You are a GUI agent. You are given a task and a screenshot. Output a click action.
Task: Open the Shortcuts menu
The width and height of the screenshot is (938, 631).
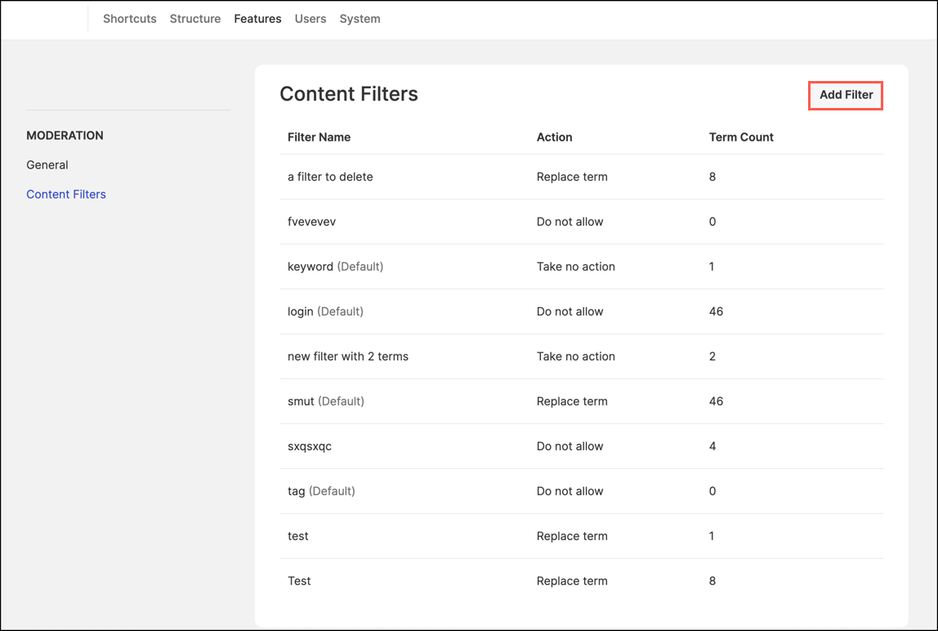pos(129,19)
